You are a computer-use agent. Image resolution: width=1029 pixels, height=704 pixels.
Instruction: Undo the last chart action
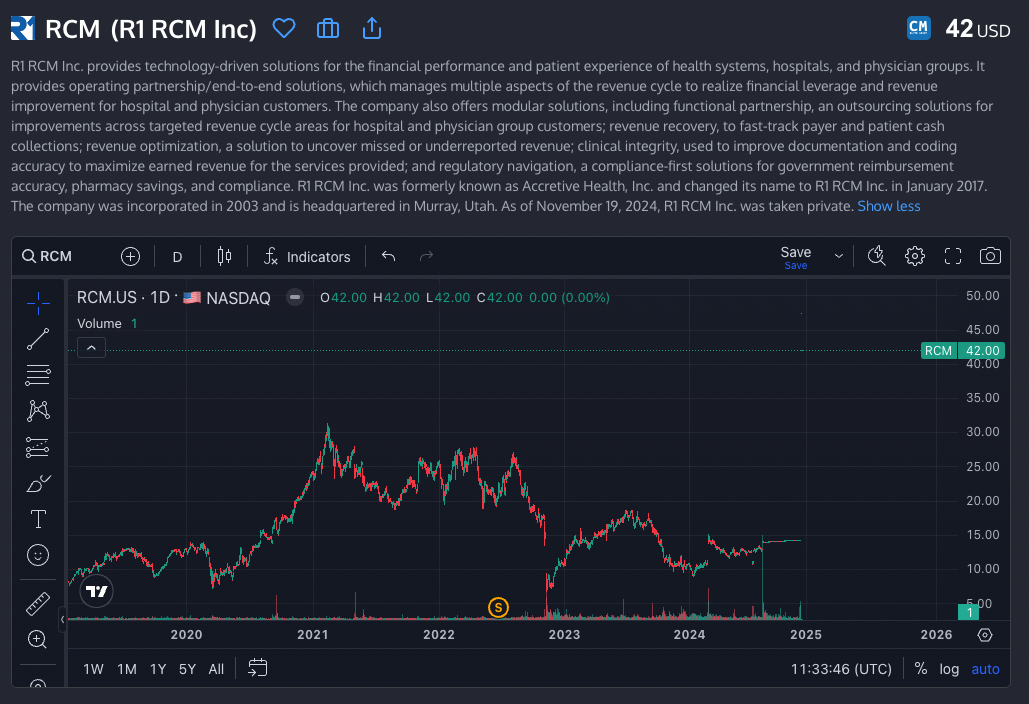(388, 256)
